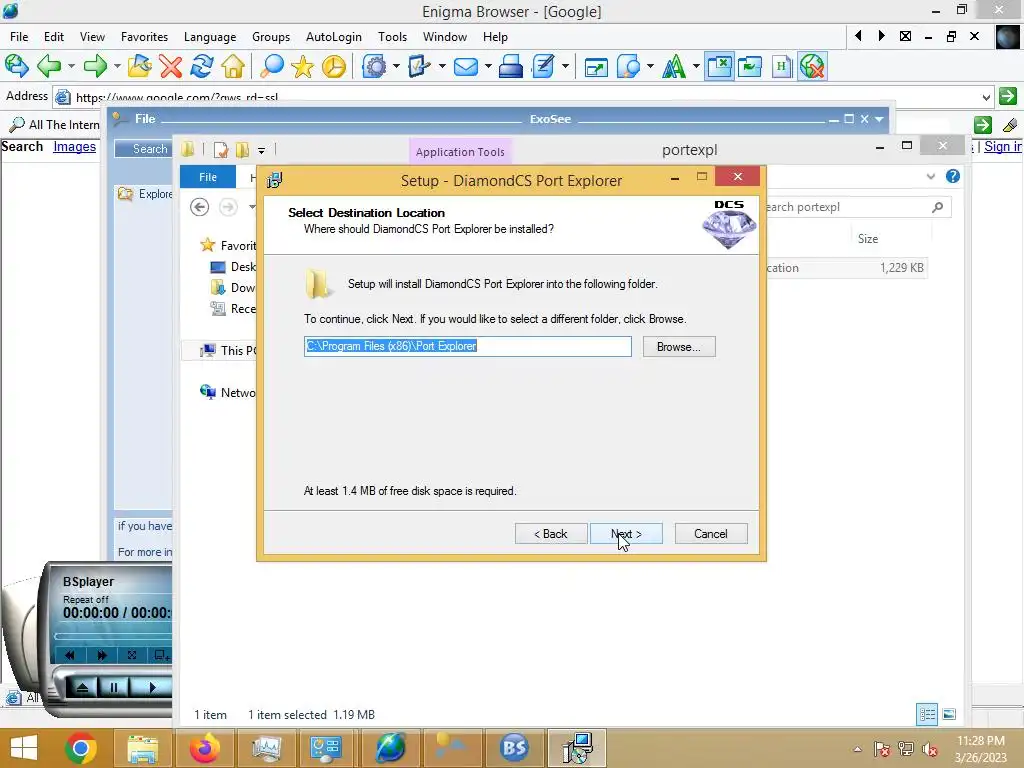Open the Forward arrow dropdown in browser toolbar
Viewport: 1024px width, 768px height.
pos(117,66)
